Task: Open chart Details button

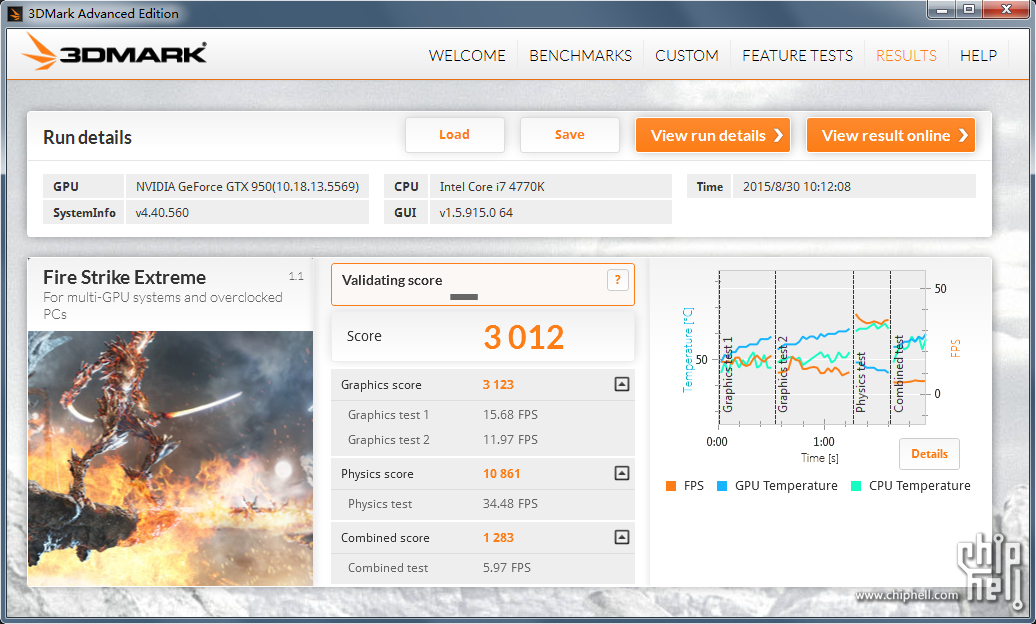Action: (x=929, y=454)
